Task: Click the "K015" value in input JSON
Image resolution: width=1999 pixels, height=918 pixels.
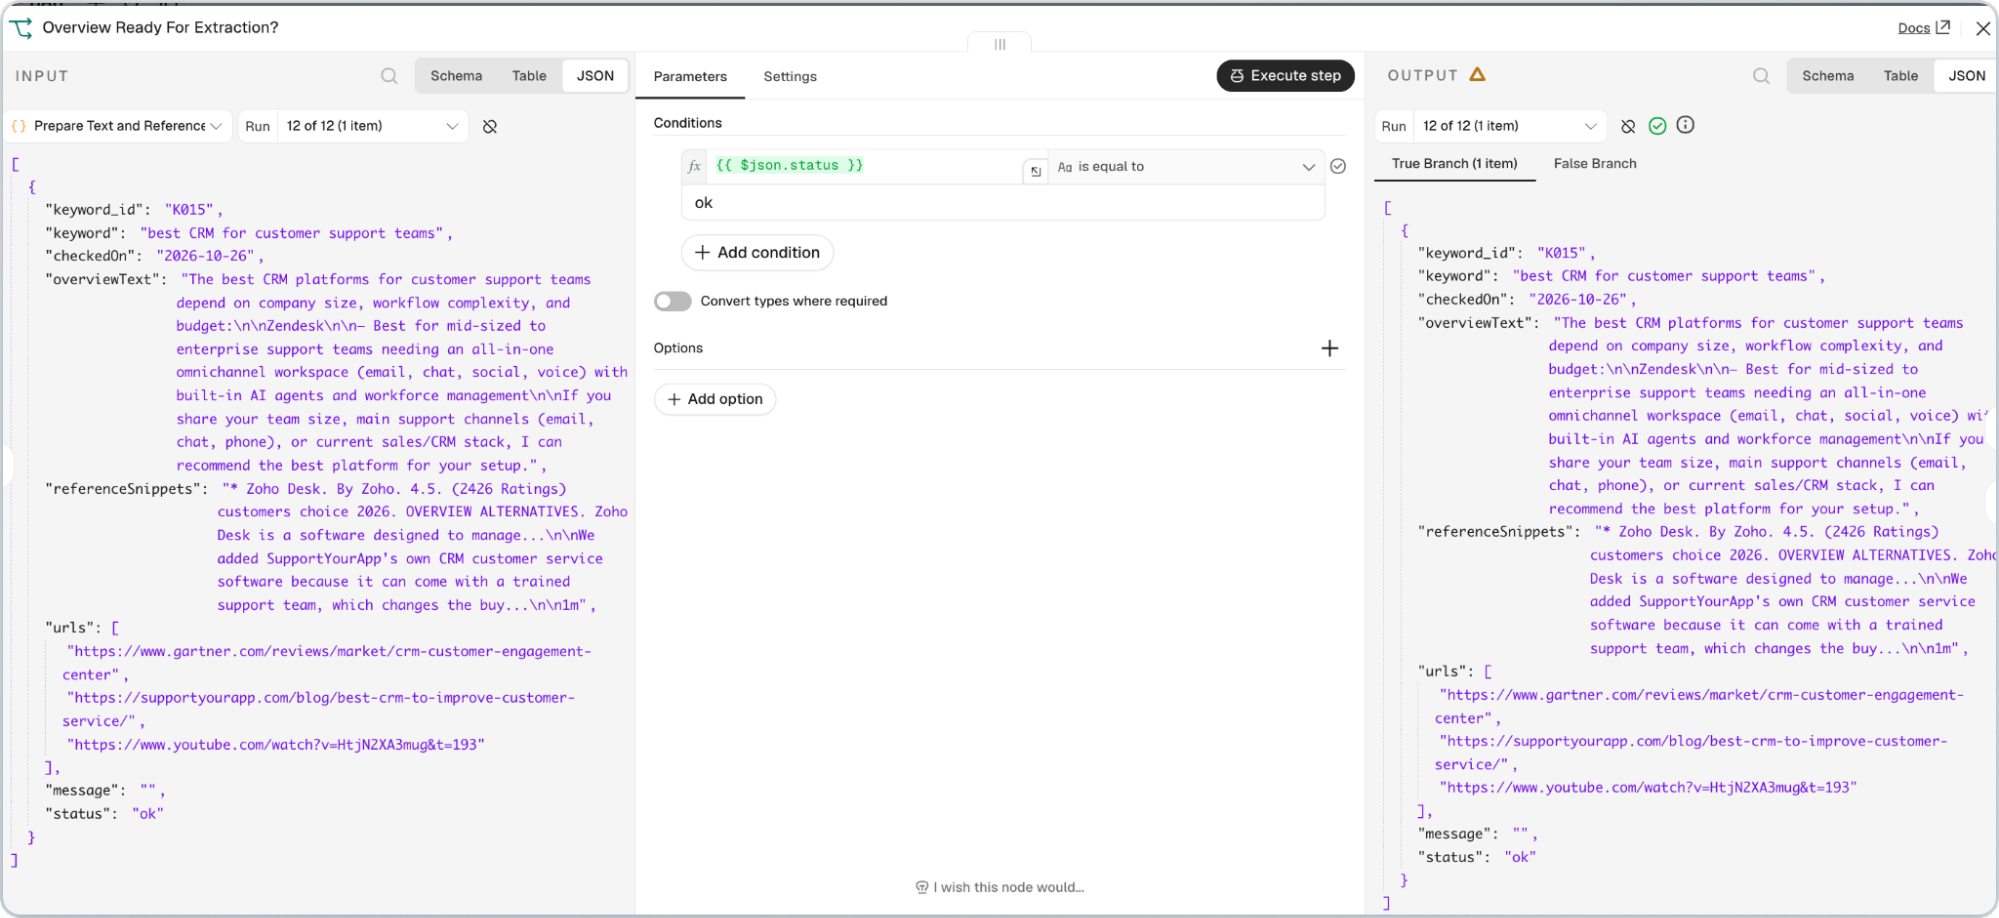Action: 189,210
